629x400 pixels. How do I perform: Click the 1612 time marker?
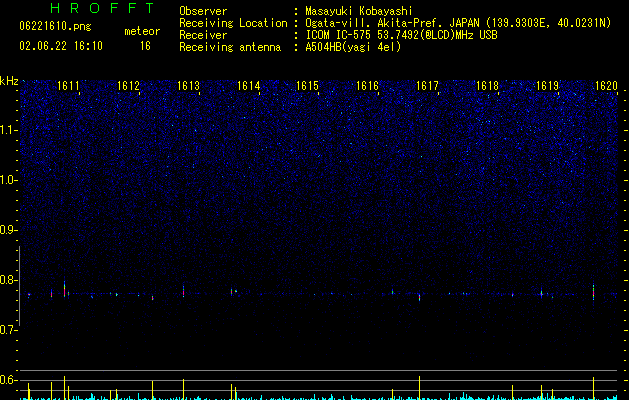point(128,86)
